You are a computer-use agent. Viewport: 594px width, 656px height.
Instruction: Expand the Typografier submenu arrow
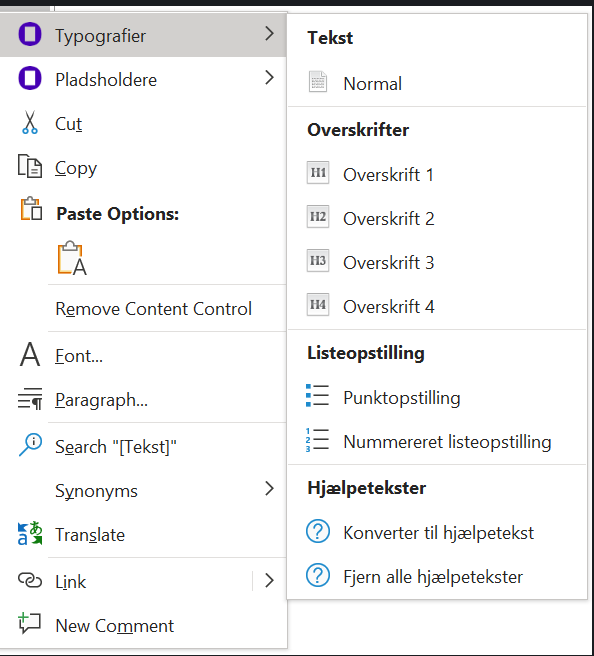[x=269, y=33]
